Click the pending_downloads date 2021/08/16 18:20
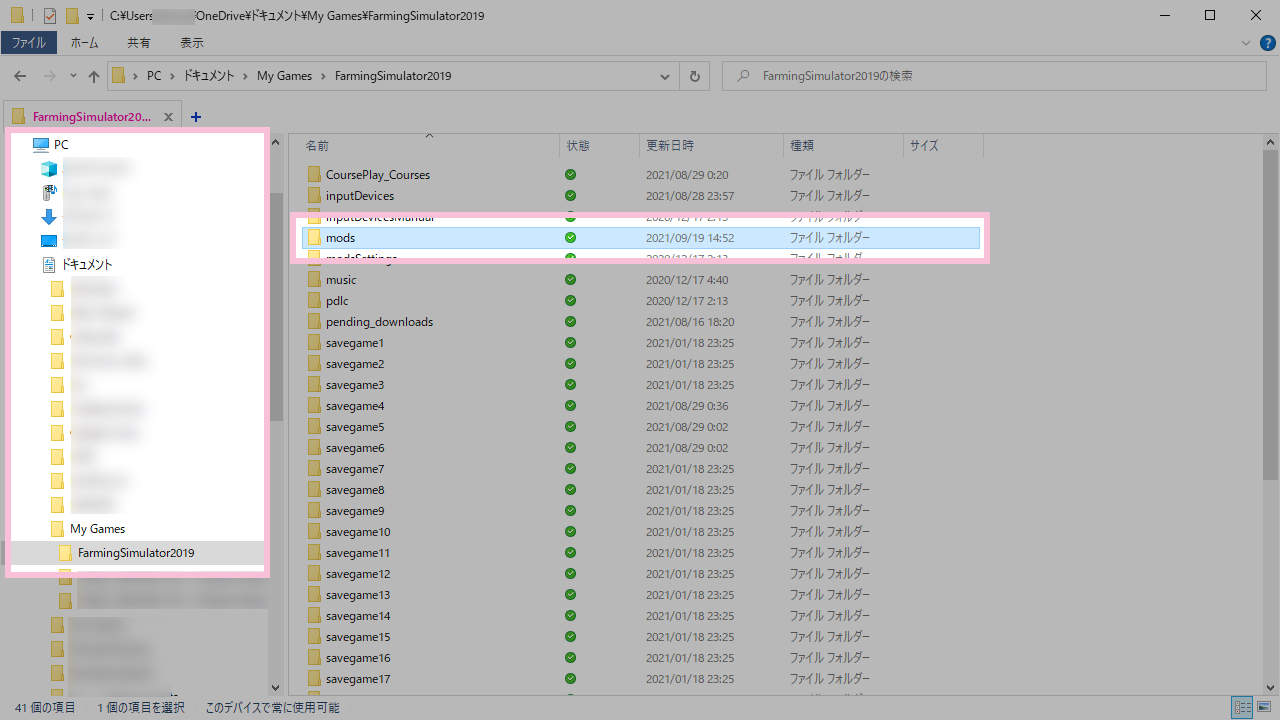This screenshot has height=720, width=1280. pos(690,322)
